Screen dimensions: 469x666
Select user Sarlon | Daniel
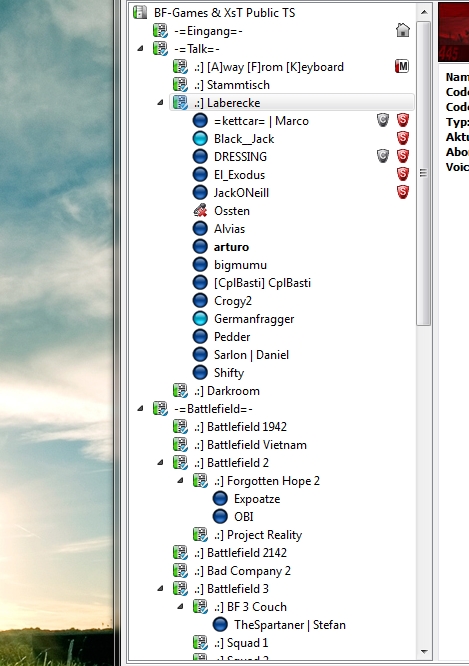pyautogui.click(x=251, y=355)
